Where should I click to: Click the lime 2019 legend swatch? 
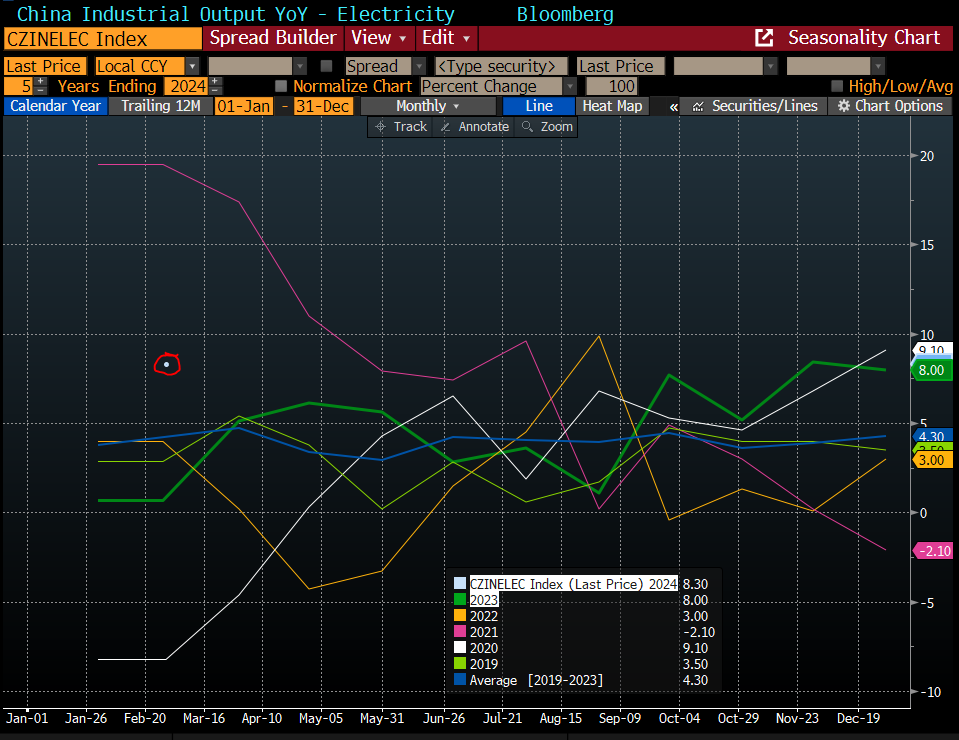click(x=460, y=663)
